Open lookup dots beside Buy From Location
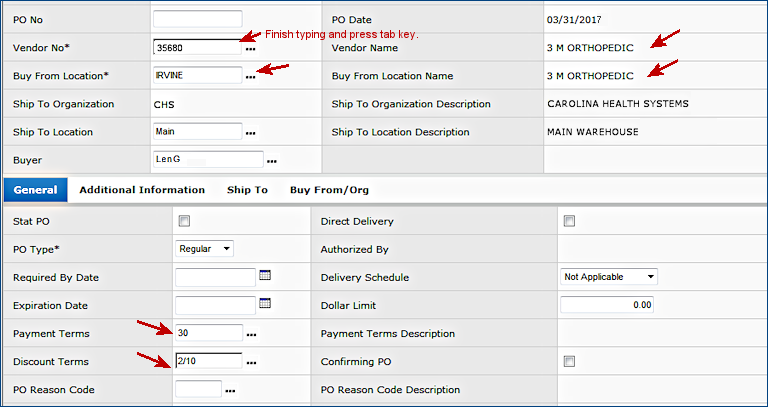Image resolution: width=768 pixels, height=407 pixels. pyautogui.click(x=251, y=77)
